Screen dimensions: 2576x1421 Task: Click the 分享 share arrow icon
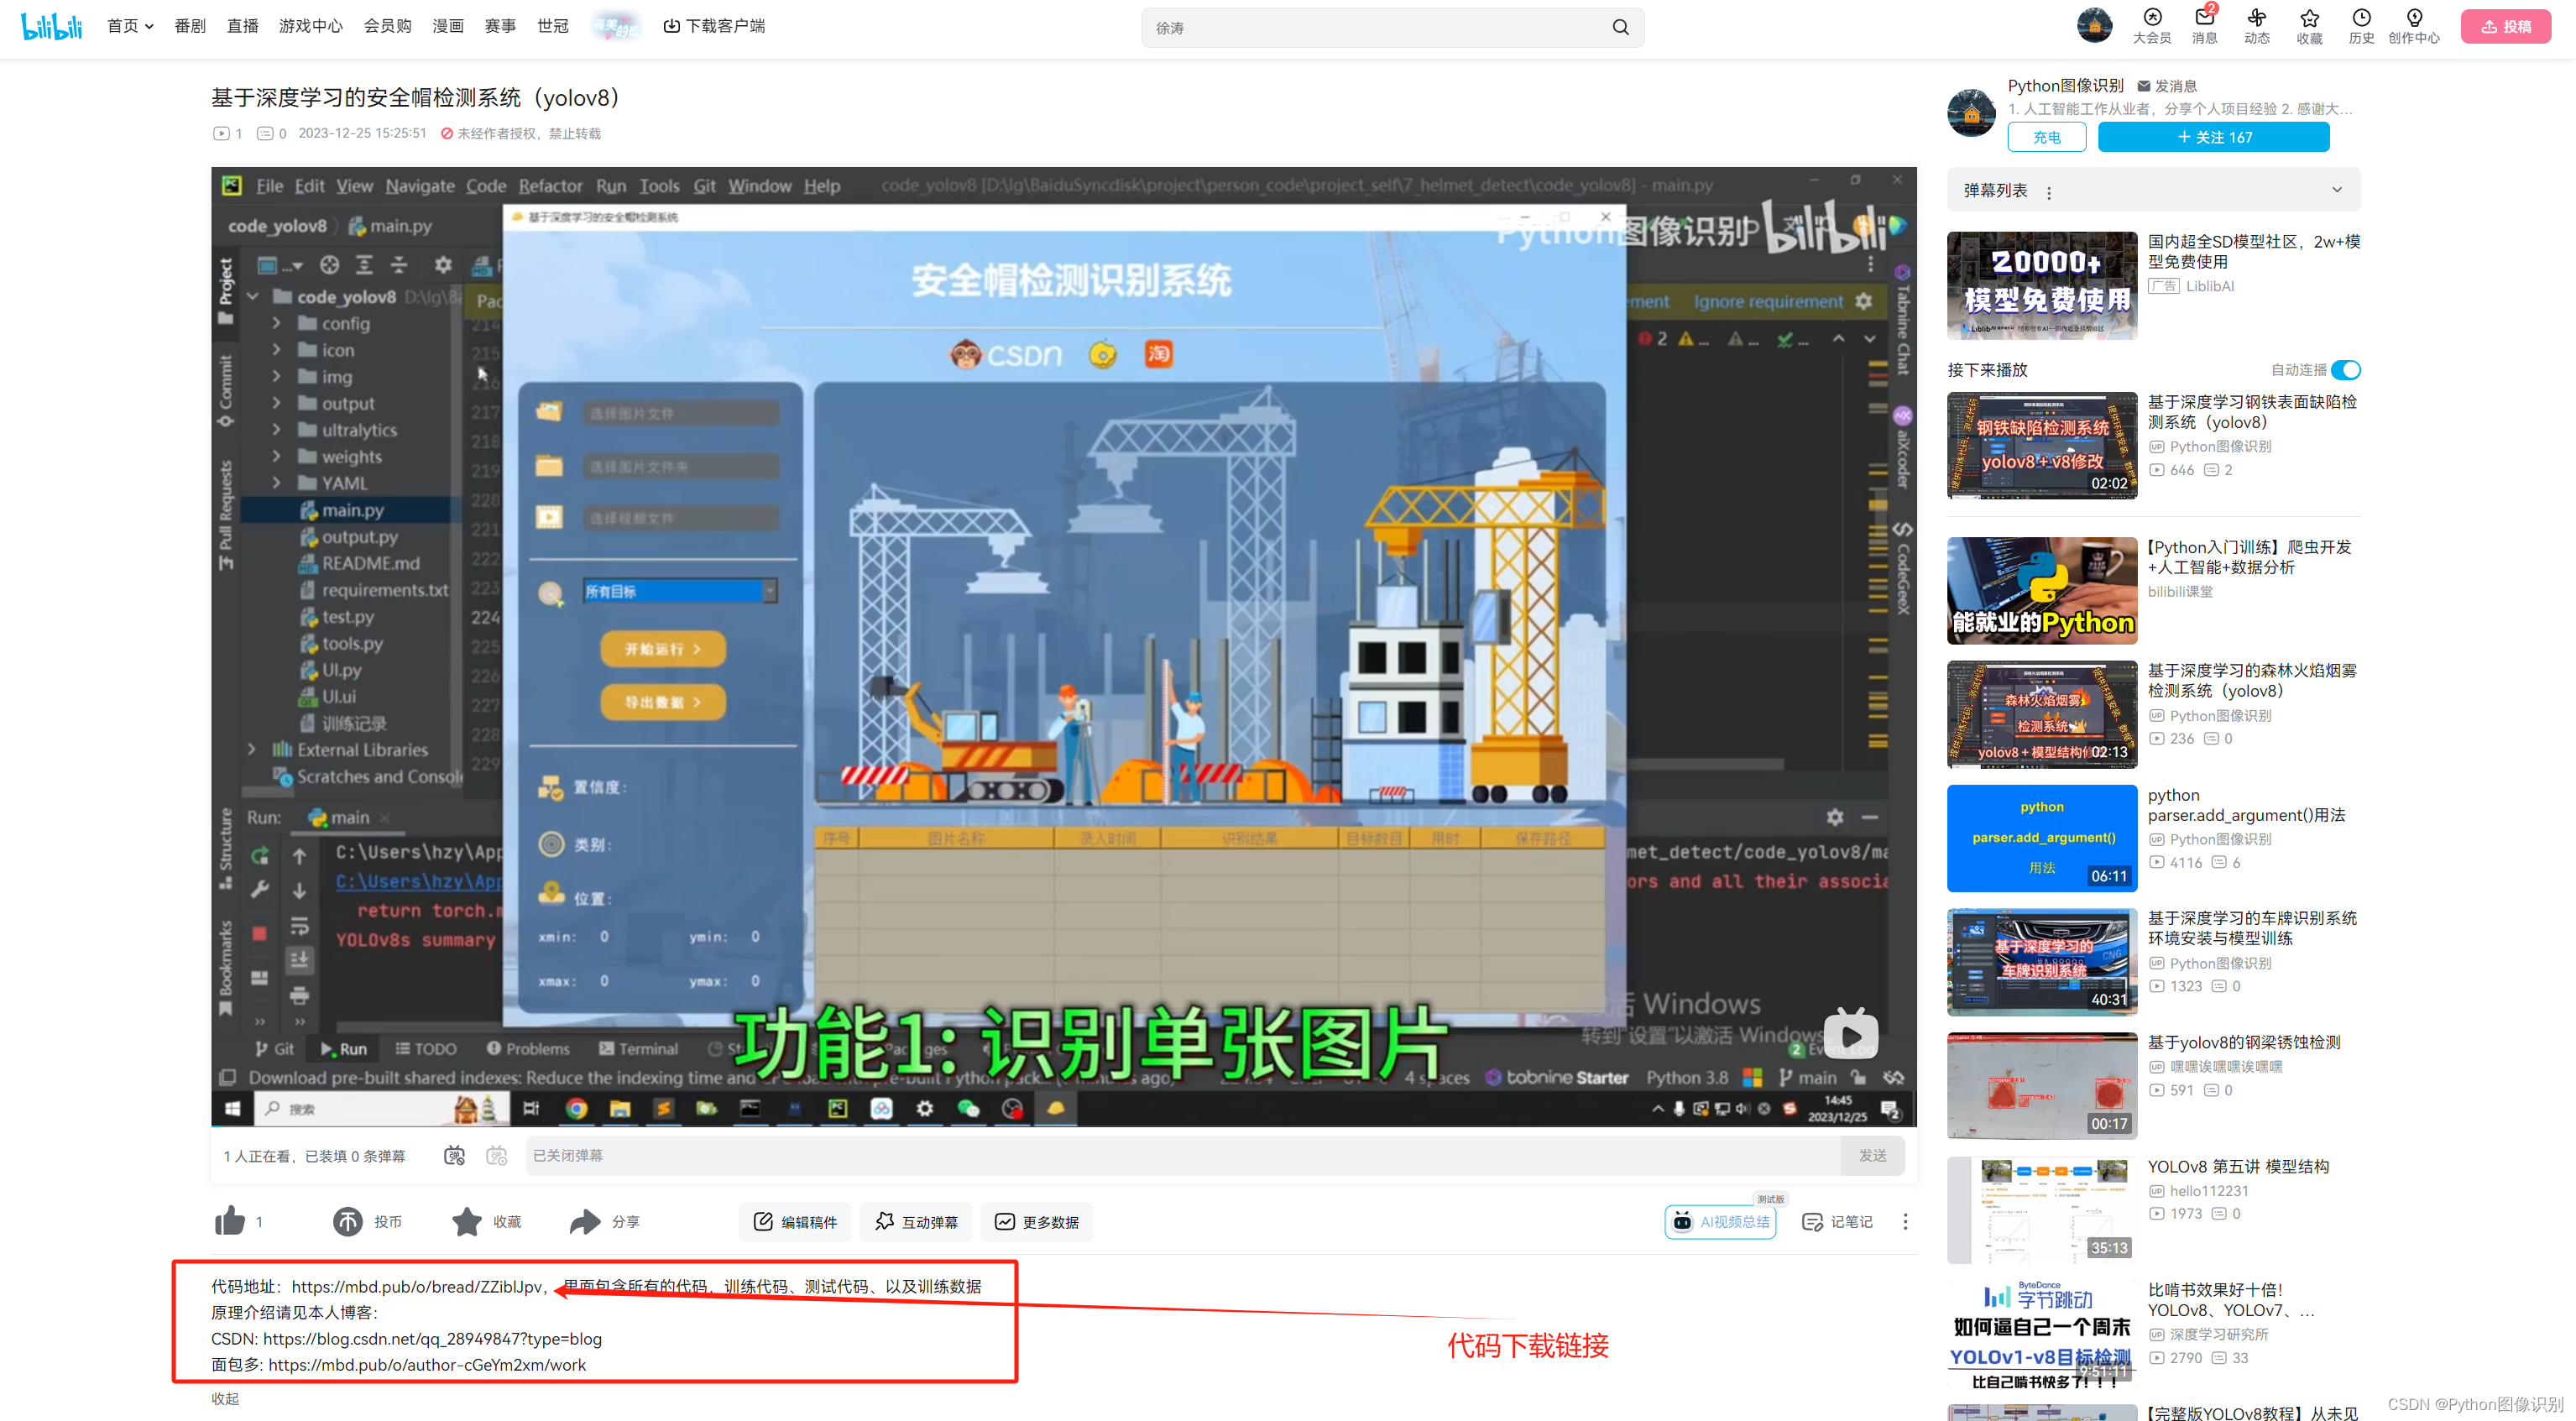point(585,1221)
